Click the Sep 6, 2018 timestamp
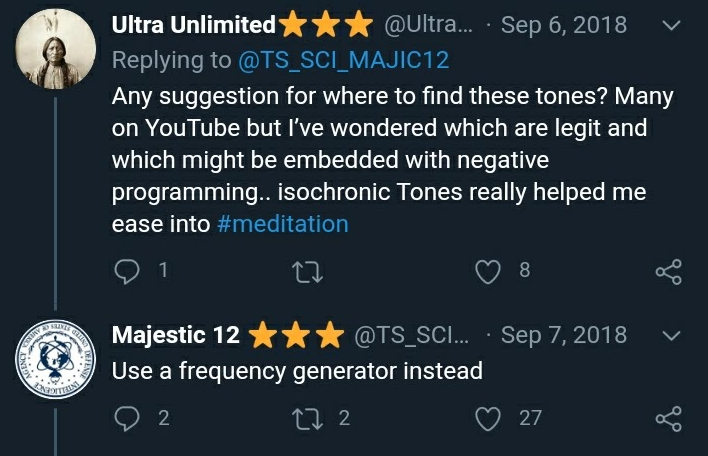Image resolution: width=708 pixels, height=456 pixels. (563, 26)
